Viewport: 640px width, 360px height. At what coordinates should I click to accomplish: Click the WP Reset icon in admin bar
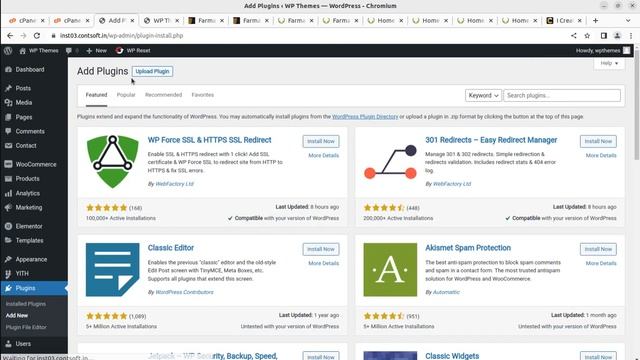click(119, 51)
